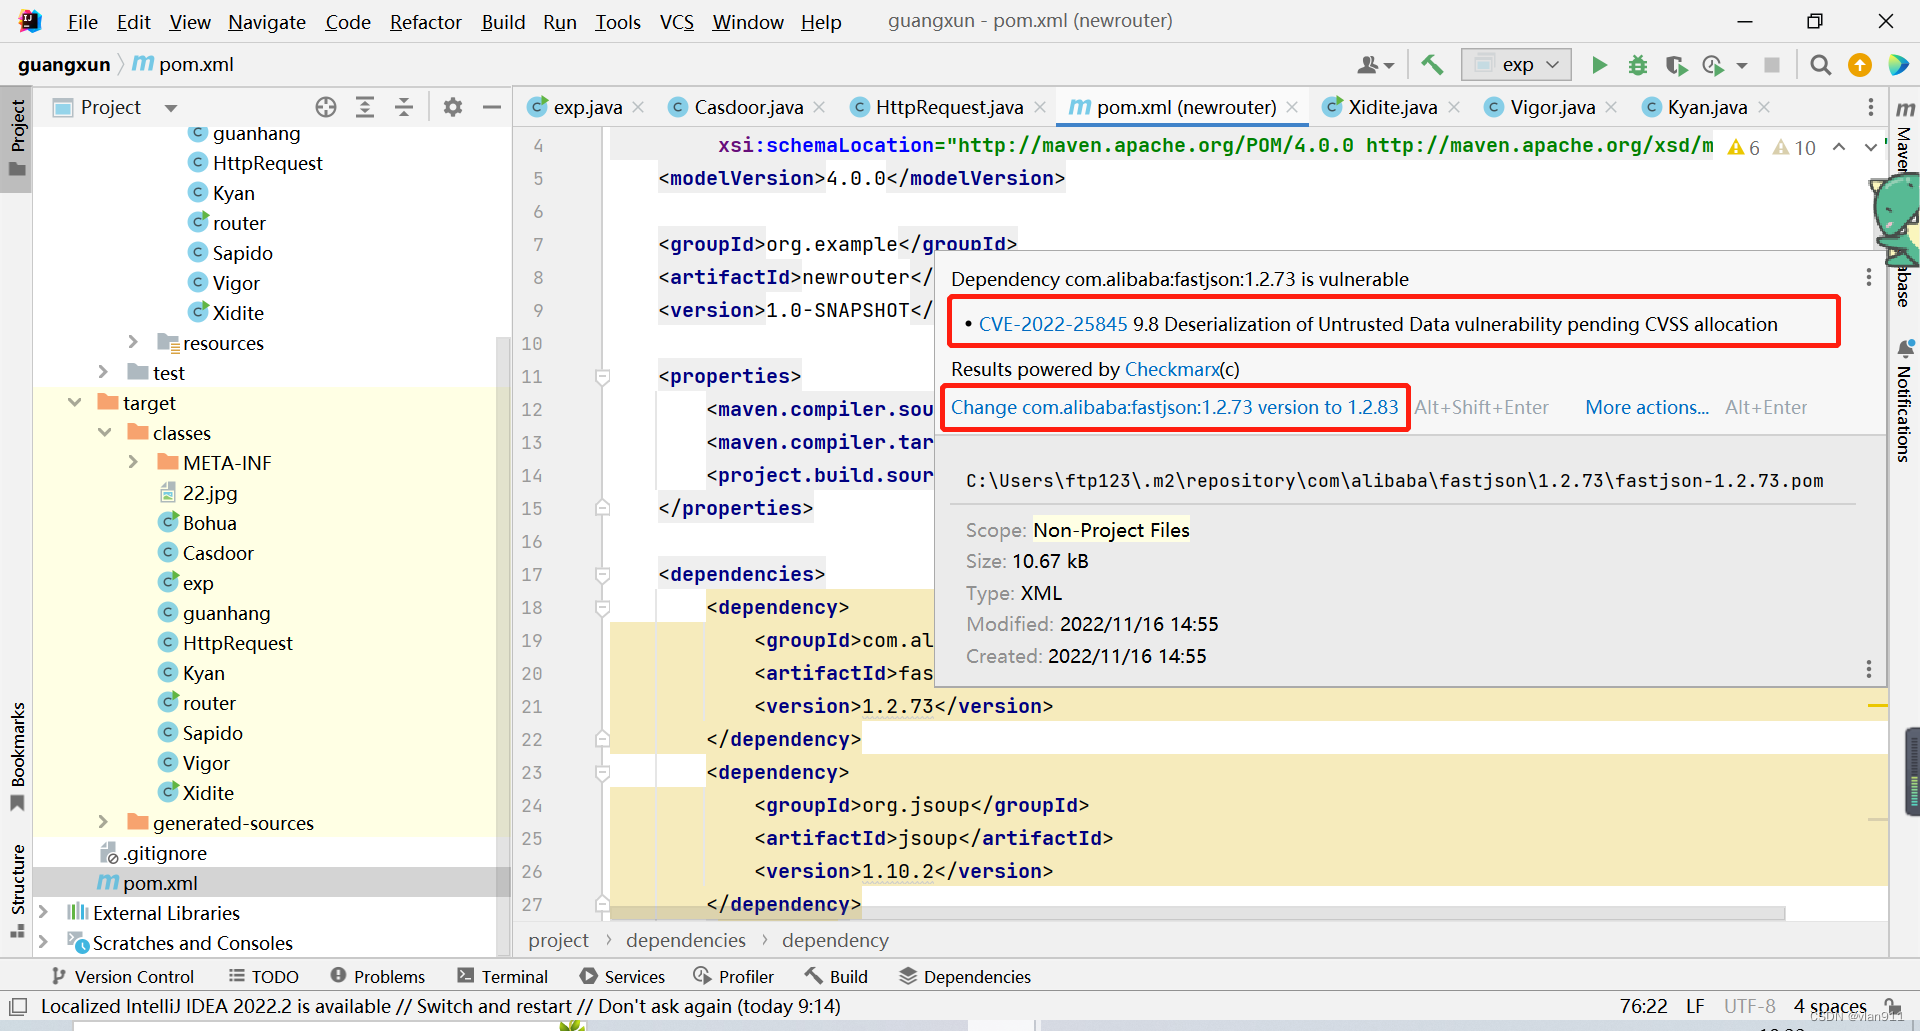Expand all items in Project panel
Viewport: 1920px width, 1031px height.
coord(365,107)
